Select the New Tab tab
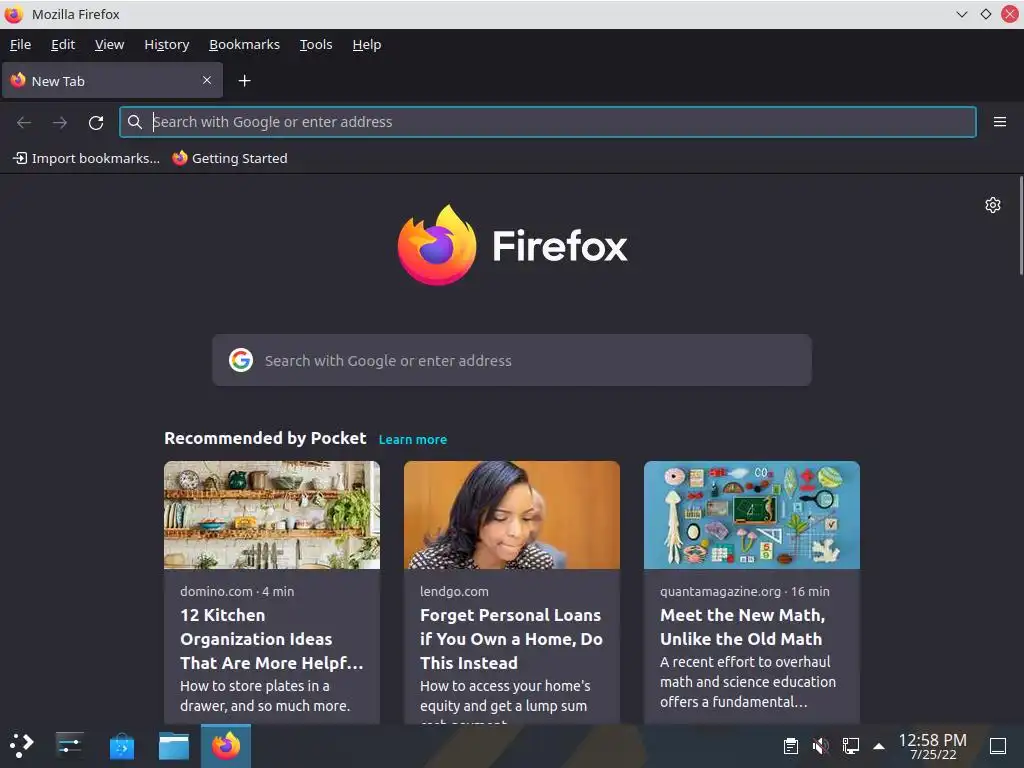Viewport: 1024px width, 768px height. [112, 80]
